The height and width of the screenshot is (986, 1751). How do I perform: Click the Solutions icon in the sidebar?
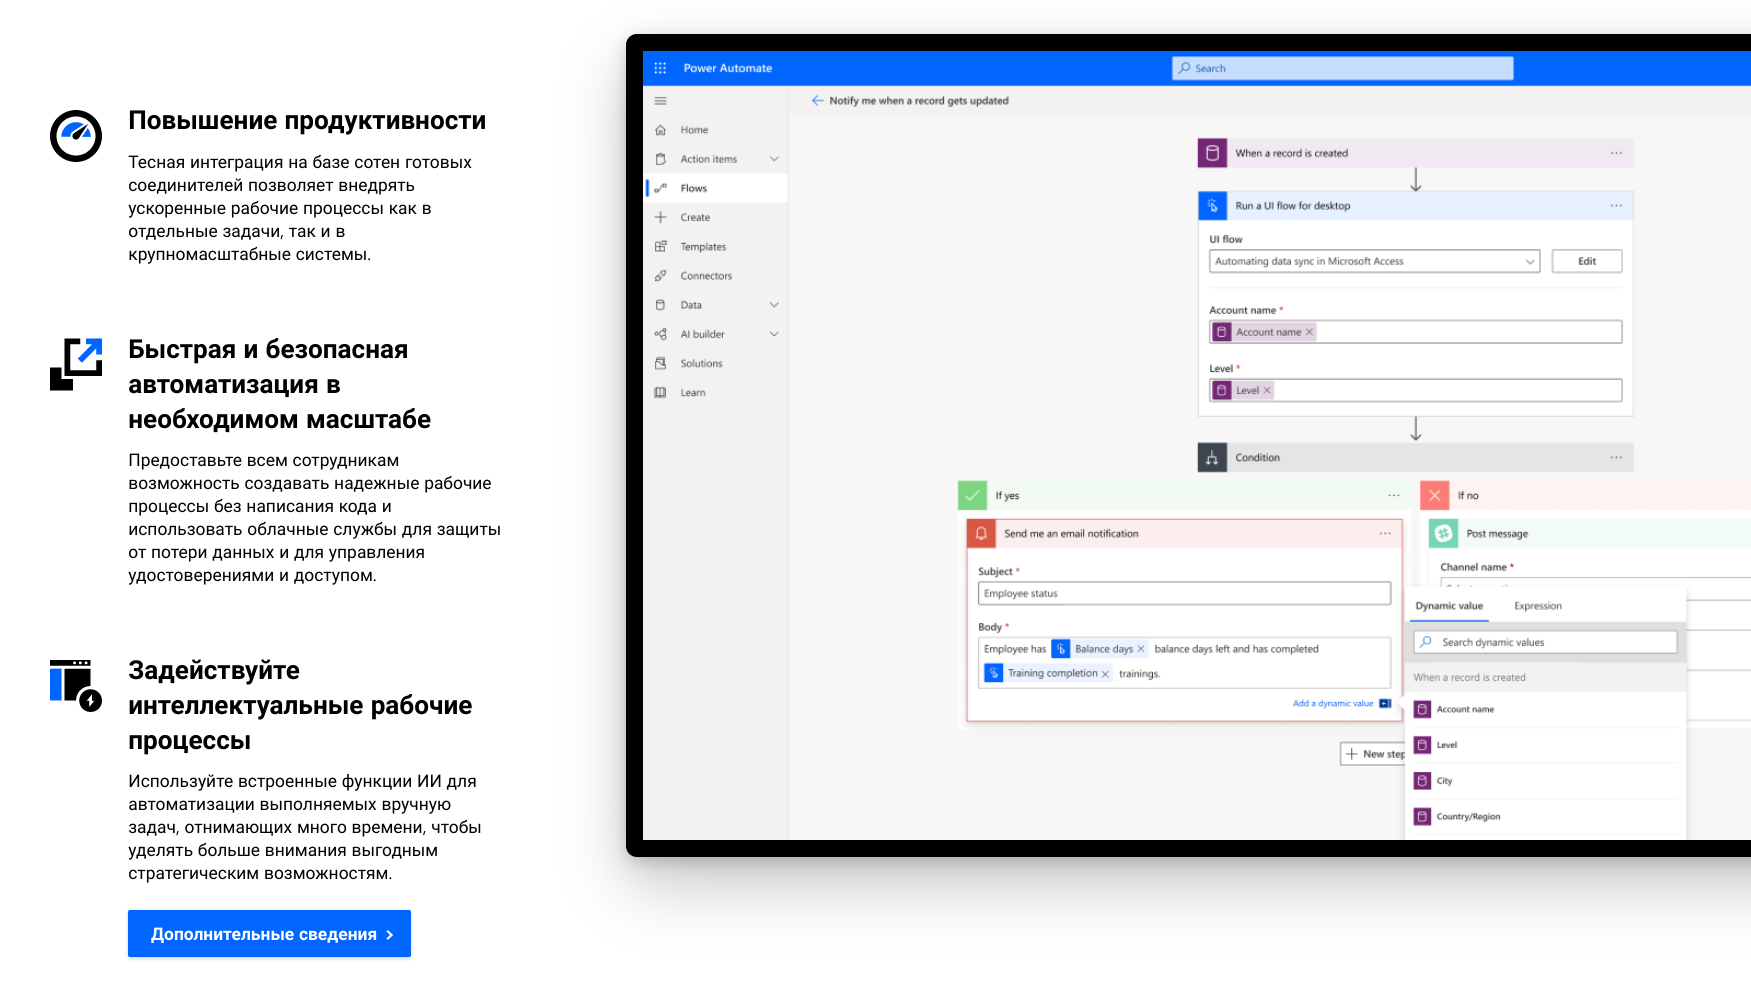pyautogui.click(x=660, y=363)
